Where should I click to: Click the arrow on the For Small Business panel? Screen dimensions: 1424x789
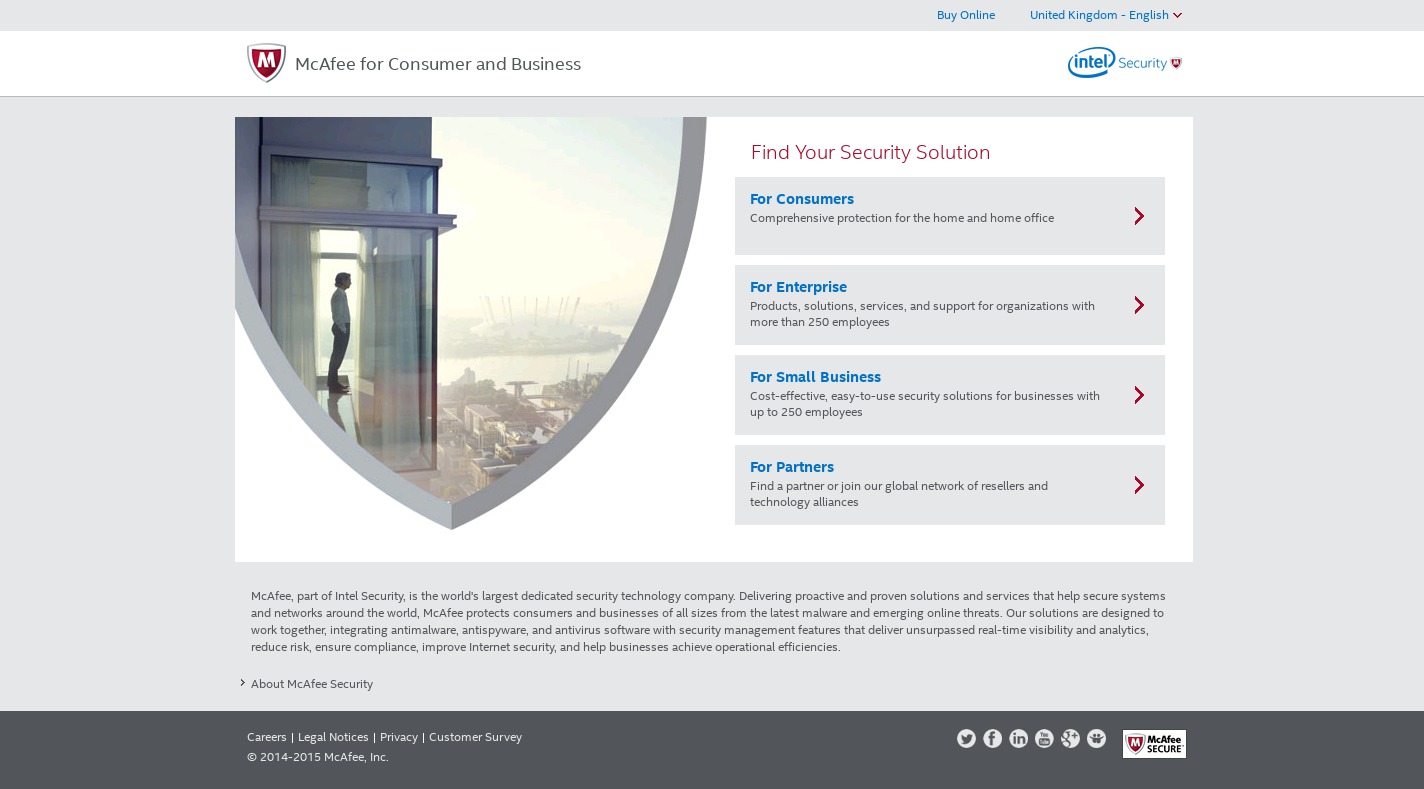[x=1139, y=395]
